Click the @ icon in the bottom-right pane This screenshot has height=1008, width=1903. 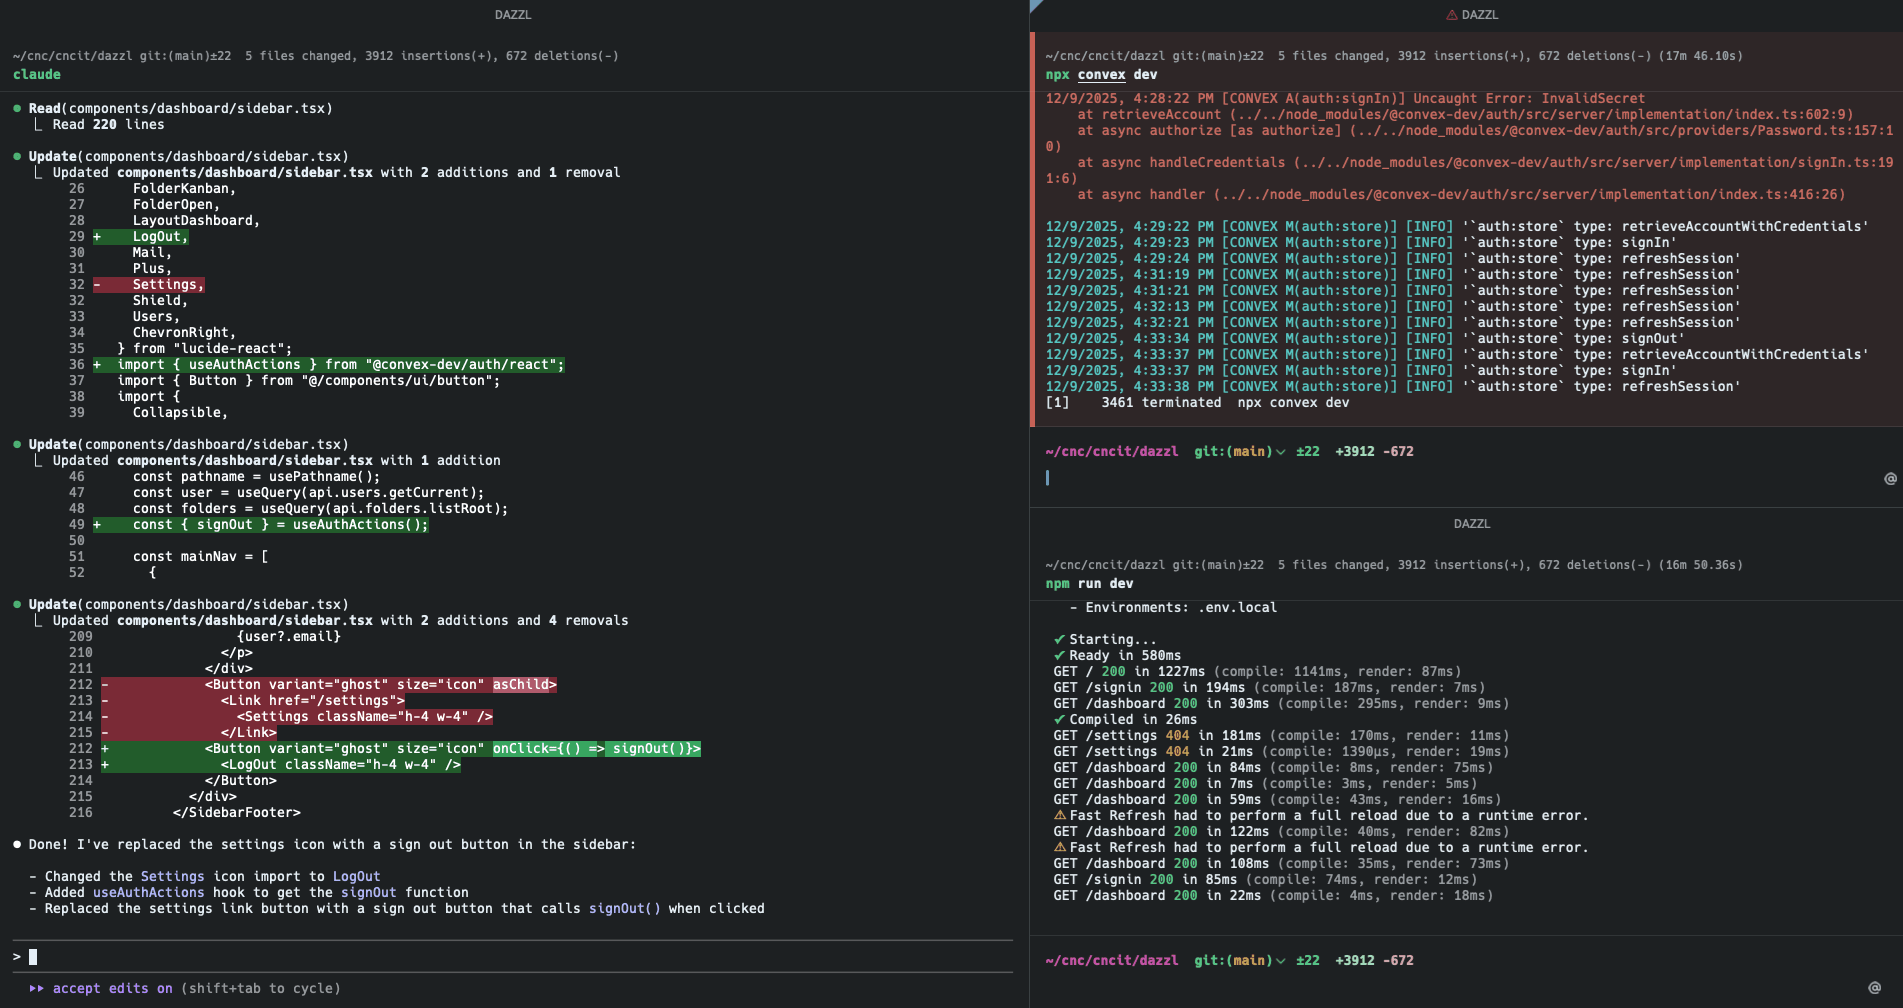click(1874, 988)
